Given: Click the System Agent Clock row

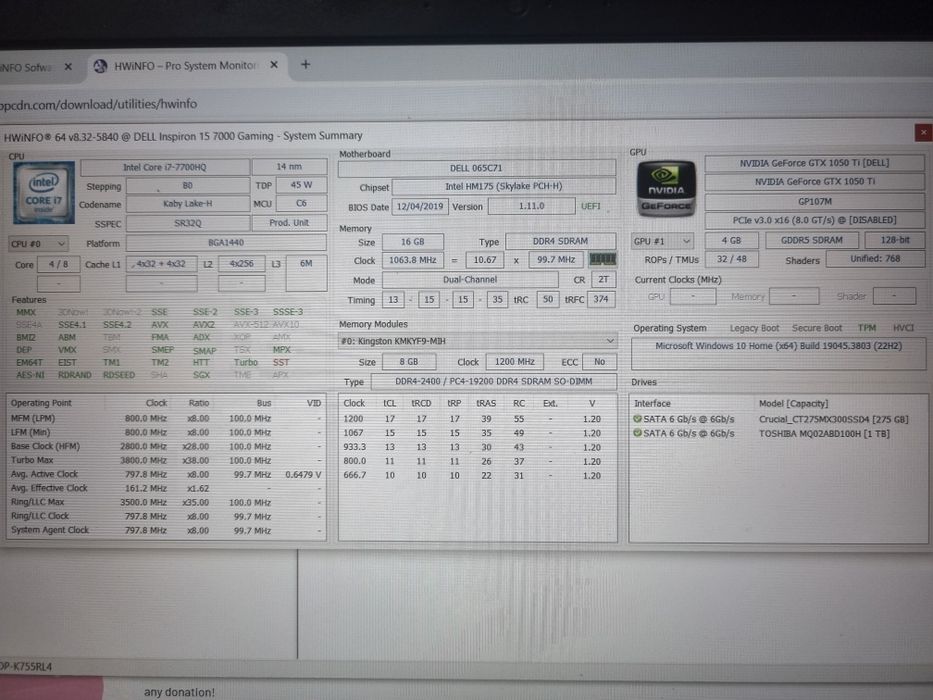Looking at the screenshot, I should tap(166, 530).
